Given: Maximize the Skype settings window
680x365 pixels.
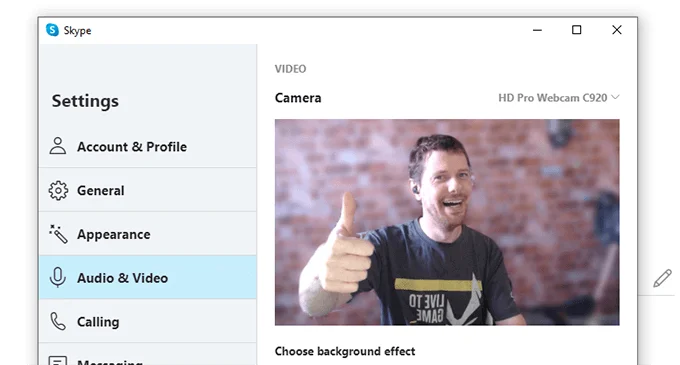Looking at the screenshot, I should [x=576, y=30].
